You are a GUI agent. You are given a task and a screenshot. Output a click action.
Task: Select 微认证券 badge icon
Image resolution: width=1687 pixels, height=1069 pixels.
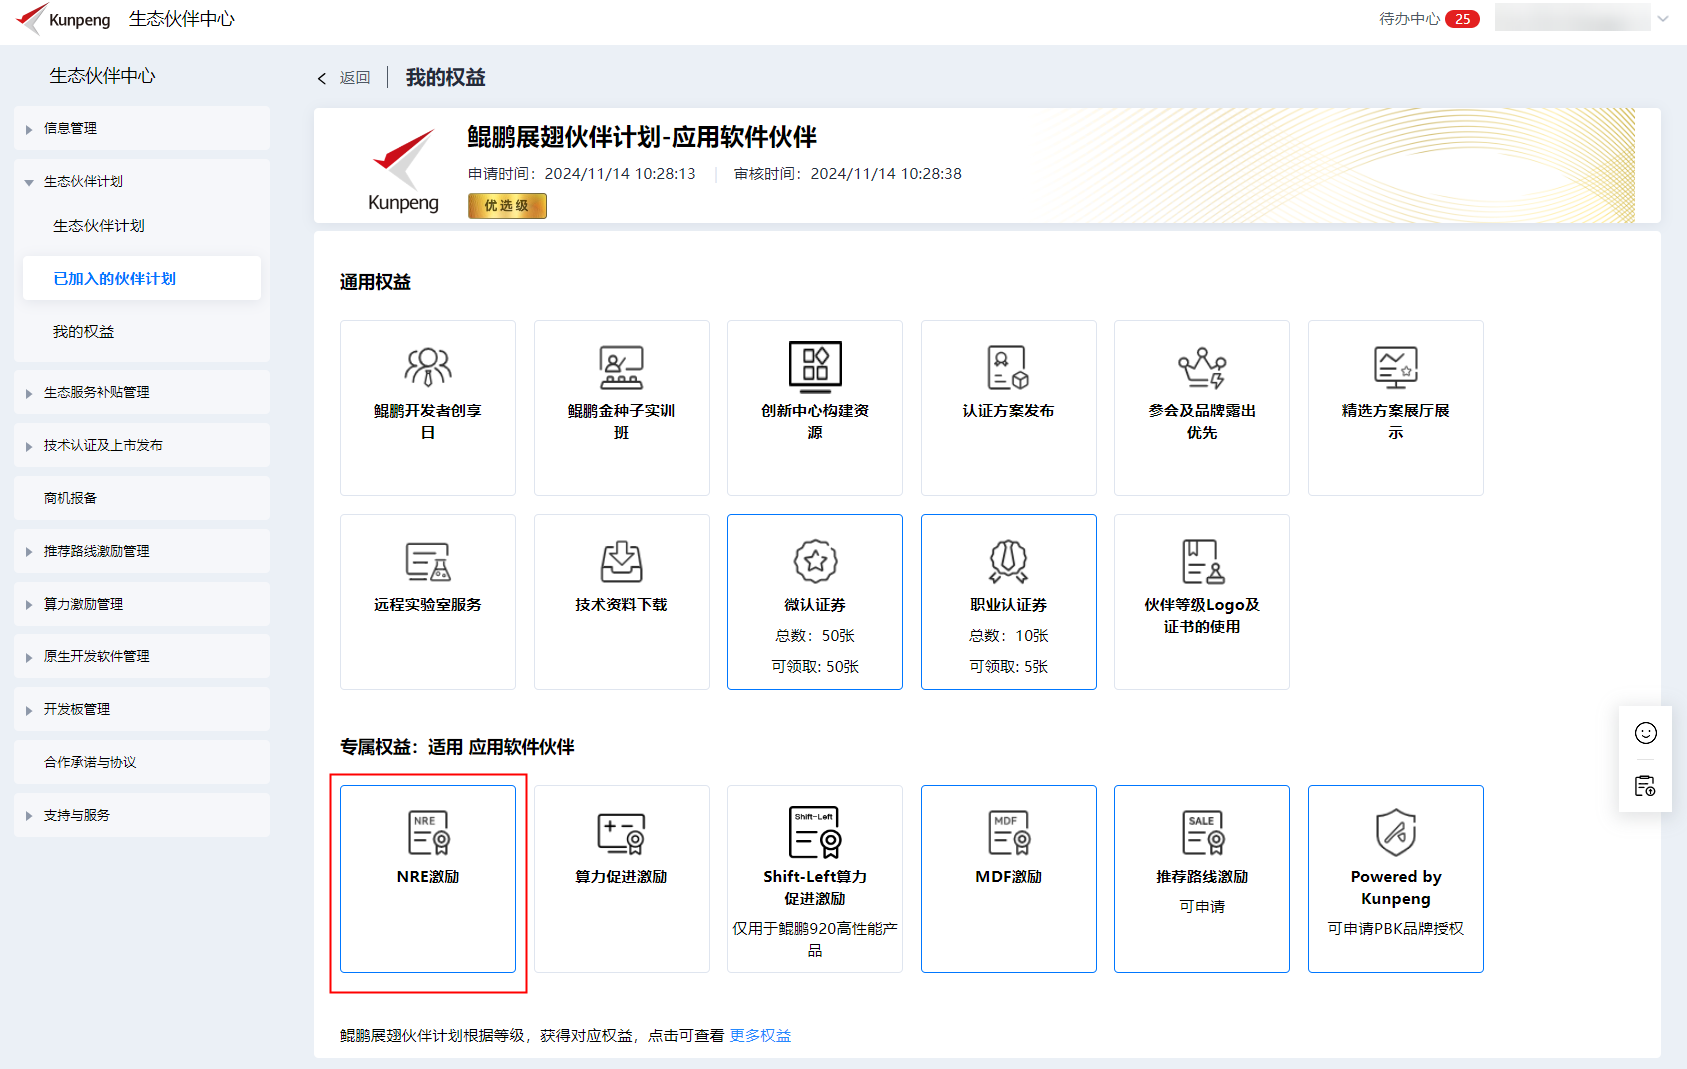[x=815, y=561]
